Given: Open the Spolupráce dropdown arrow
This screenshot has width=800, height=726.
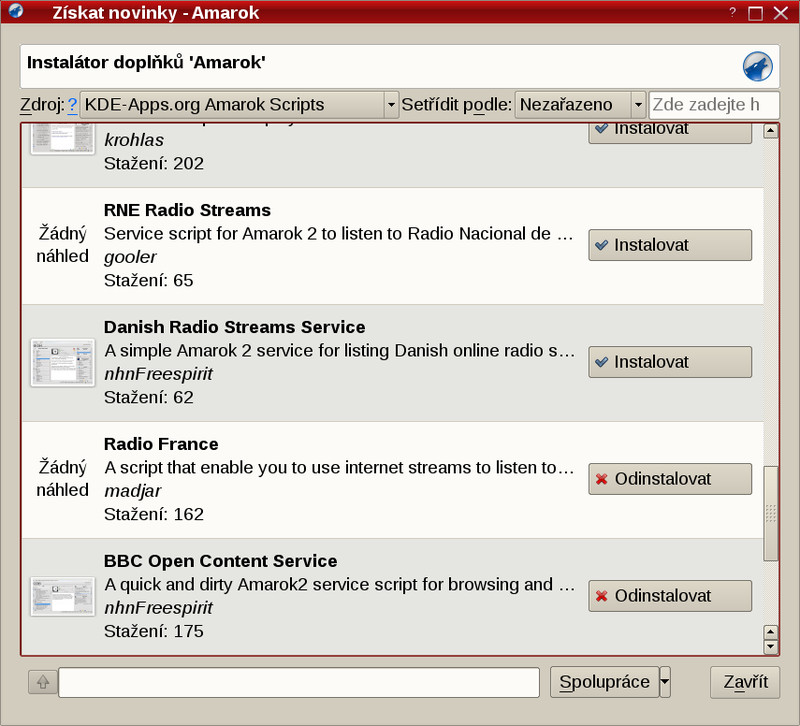Looking at the screenshot, I should click(x=665, y=682).
